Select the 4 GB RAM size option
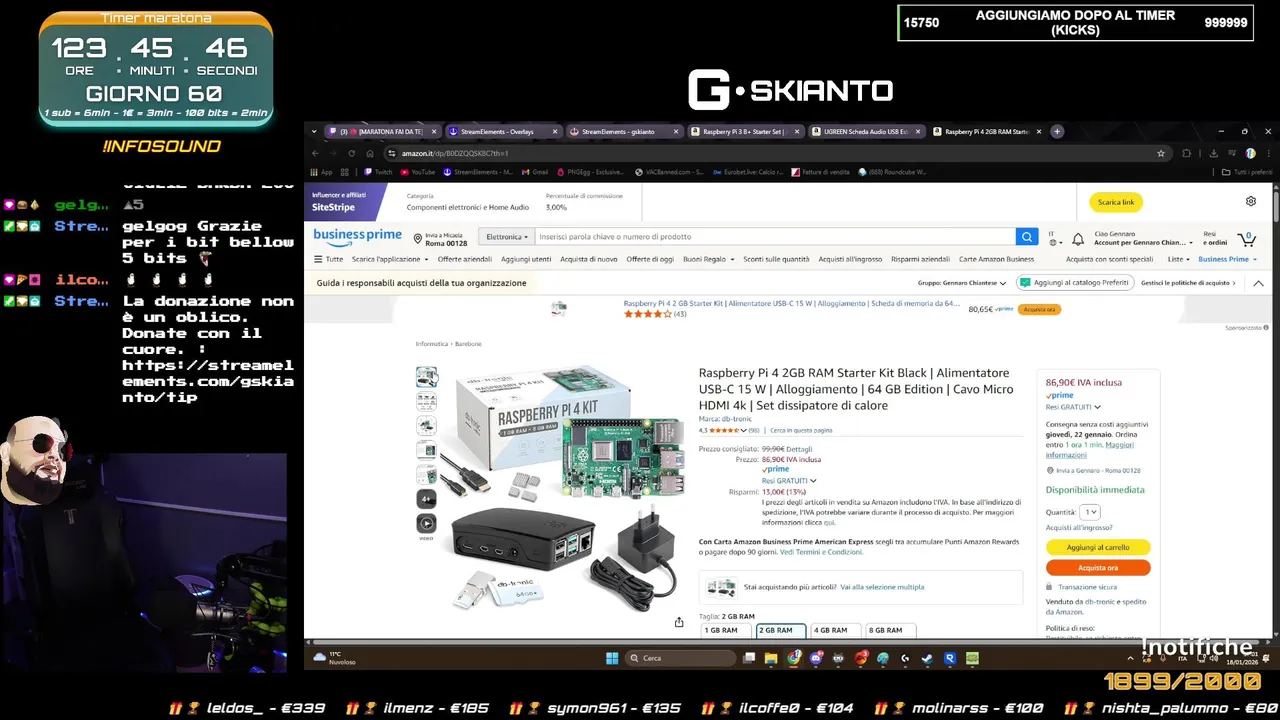This screenshot has width=1280, height=720. click(835, 631)
